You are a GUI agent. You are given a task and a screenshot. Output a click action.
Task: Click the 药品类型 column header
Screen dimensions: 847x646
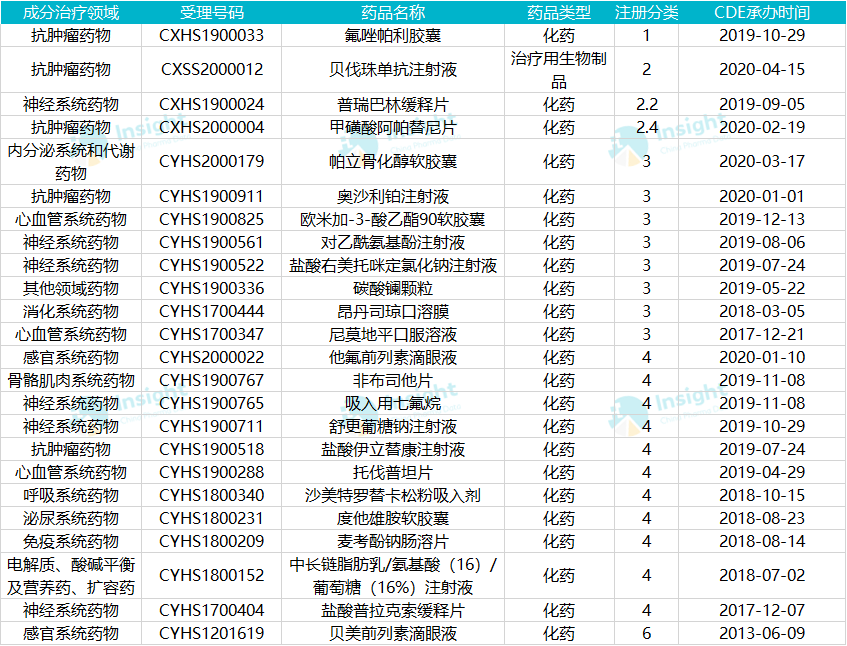pyautogui.click(x=559, y=12)
